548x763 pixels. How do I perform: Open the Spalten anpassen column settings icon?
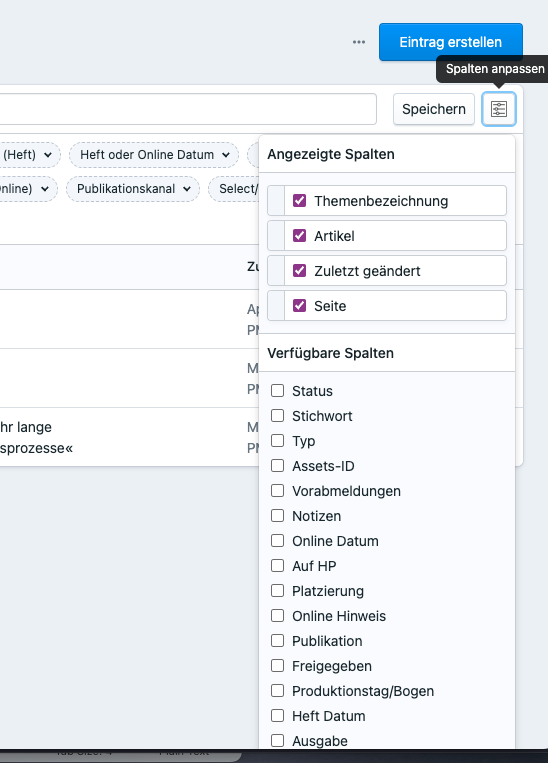(499, 109)
